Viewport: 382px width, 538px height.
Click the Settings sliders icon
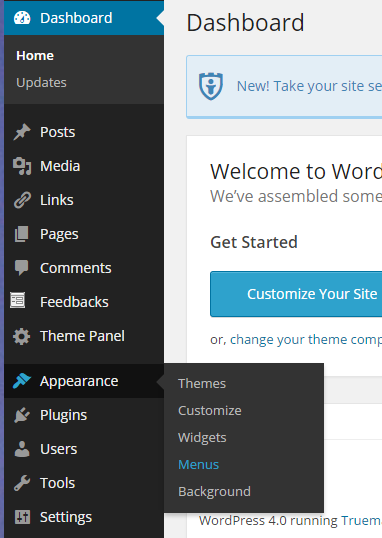pos(22,517)
